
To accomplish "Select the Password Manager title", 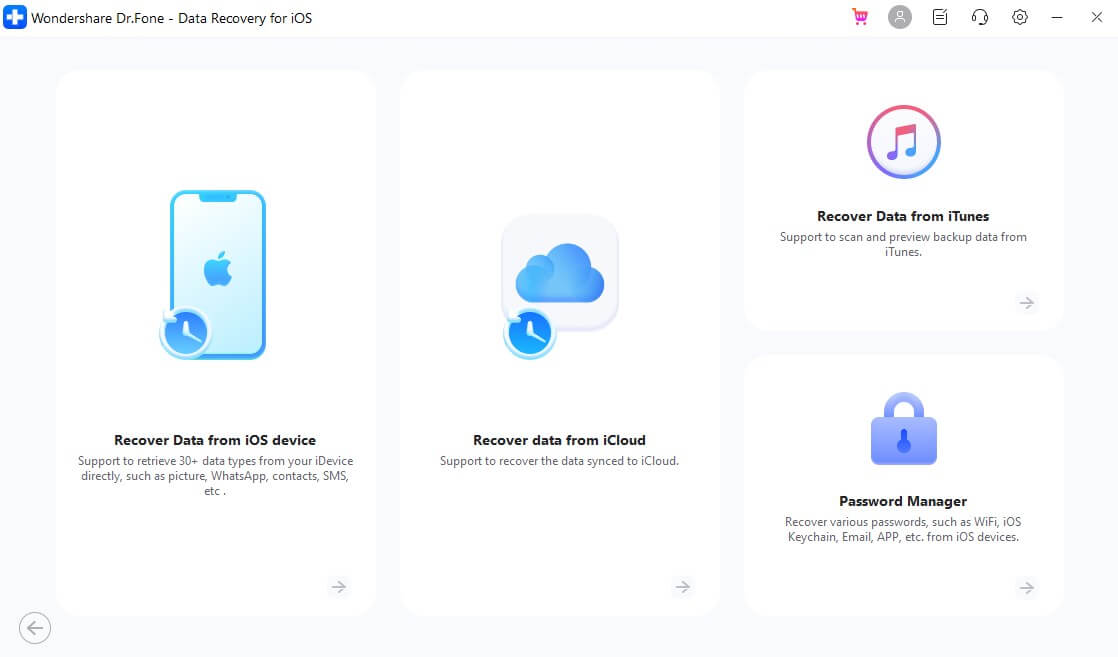I will 903,501.
